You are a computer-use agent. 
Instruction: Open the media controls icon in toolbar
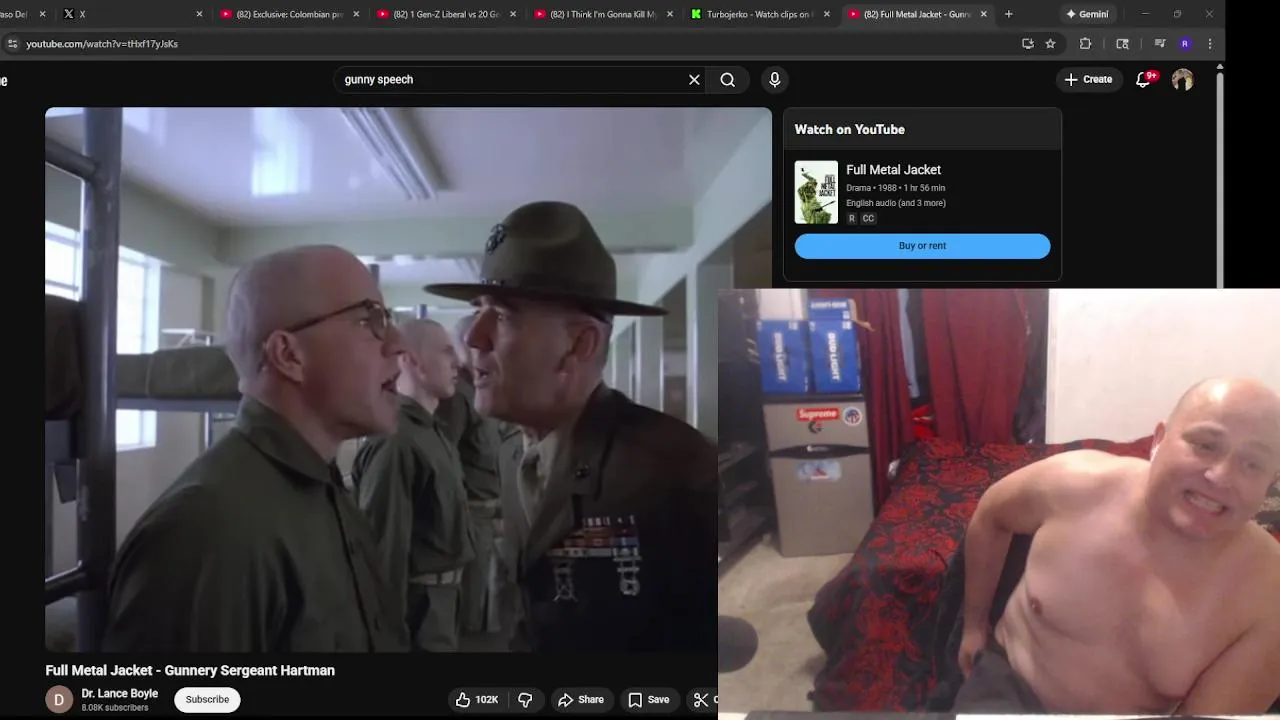coord(1159,44)
